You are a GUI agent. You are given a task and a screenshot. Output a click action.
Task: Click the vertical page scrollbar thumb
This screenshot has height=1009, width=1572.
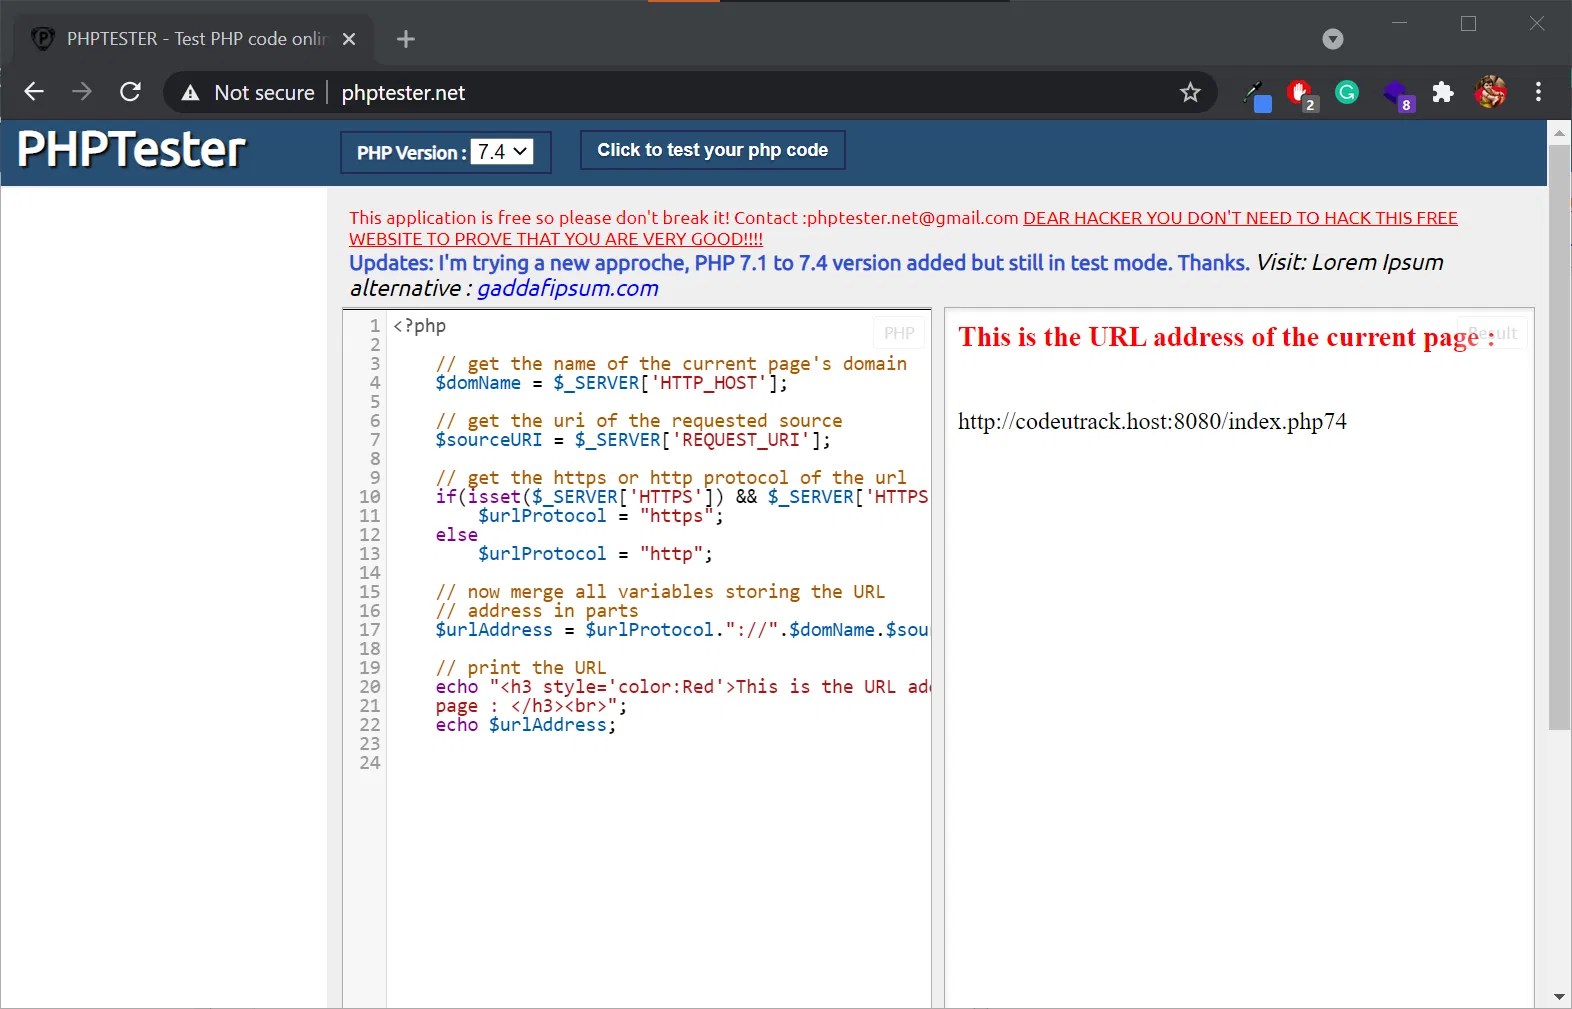(1559, 437)
